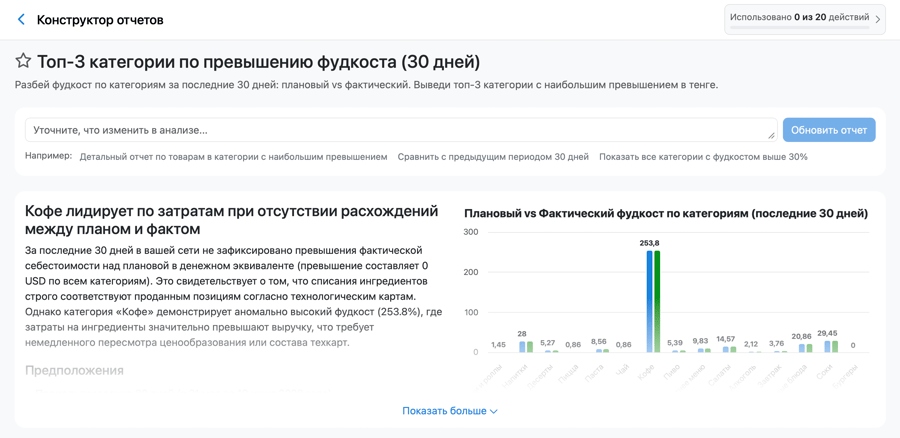This screenshot has height=438, width=900.
Task: Click the blue Кофе bar labeled 253,8
Action: tap(650, 301)
